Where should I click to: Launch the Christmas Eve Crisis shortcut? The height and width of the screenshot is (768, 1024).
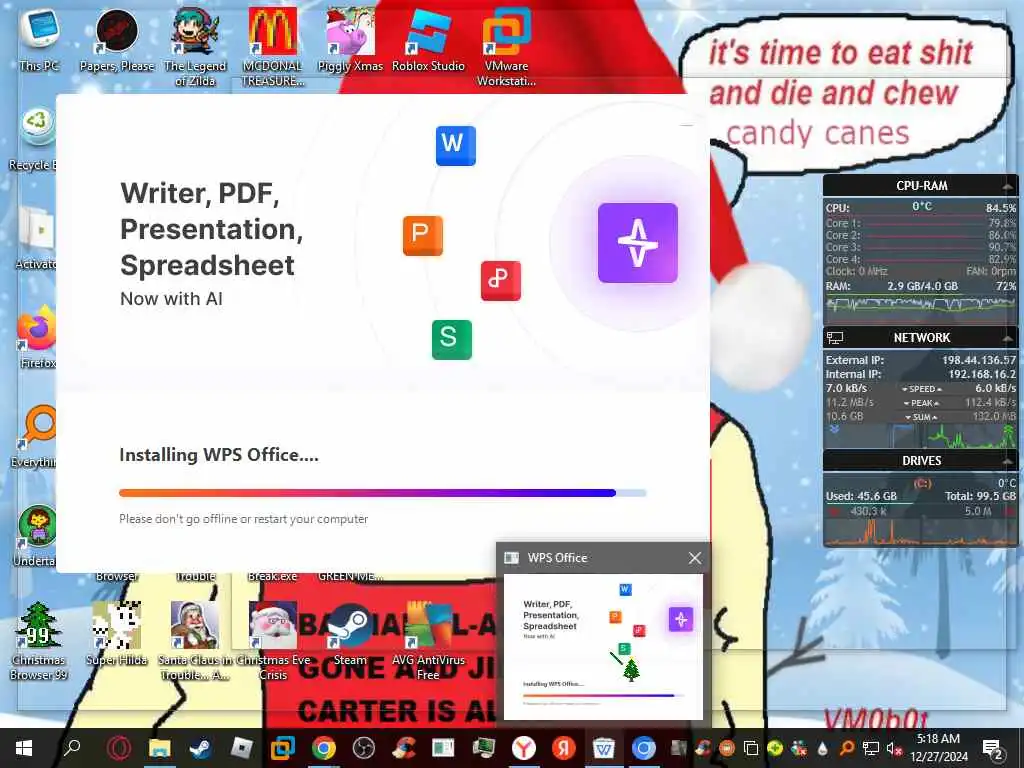click(x=273, y=640)
